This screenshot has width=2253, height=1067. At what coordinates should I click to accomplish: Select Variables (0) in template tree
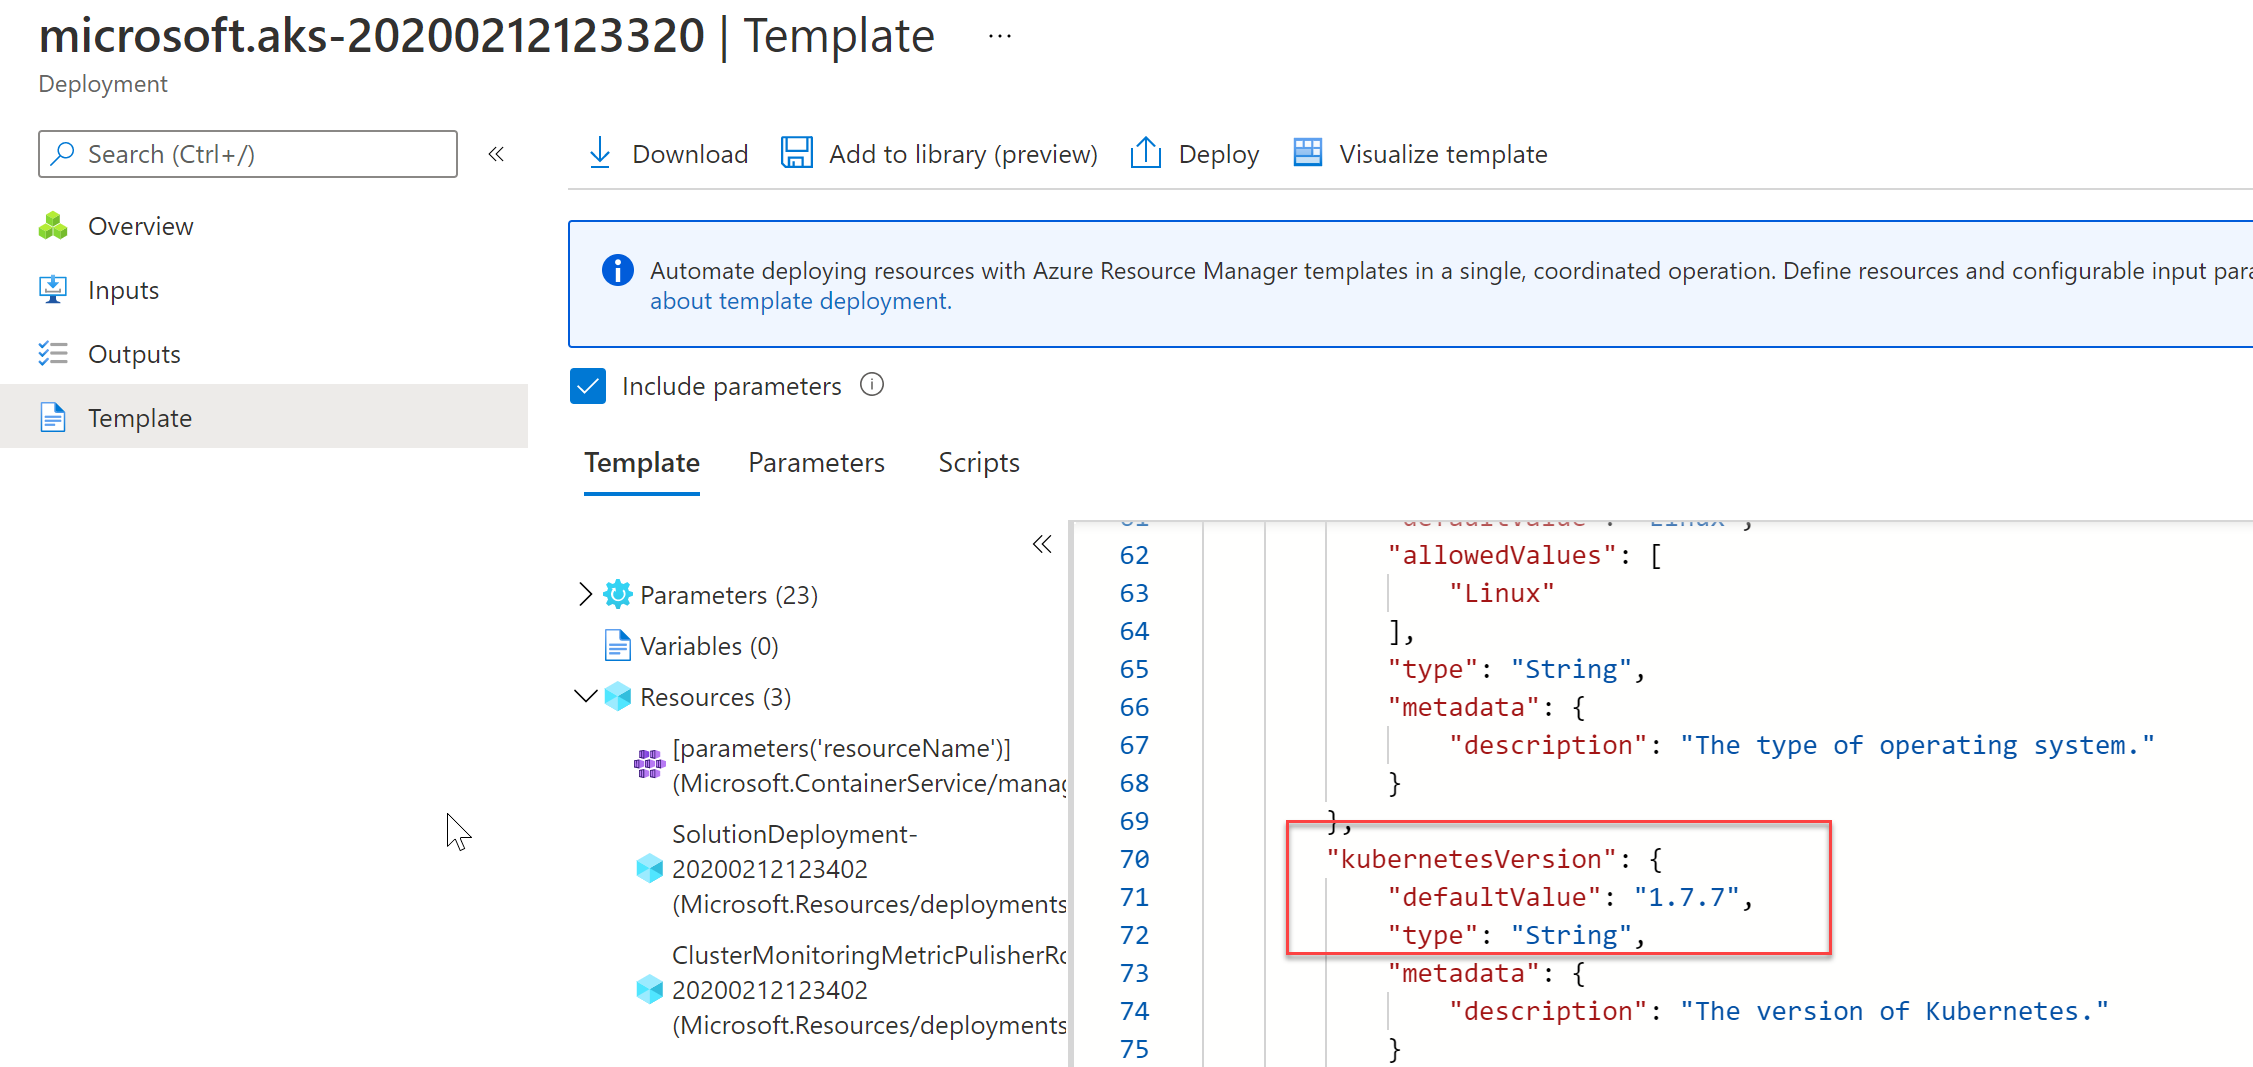708,646
